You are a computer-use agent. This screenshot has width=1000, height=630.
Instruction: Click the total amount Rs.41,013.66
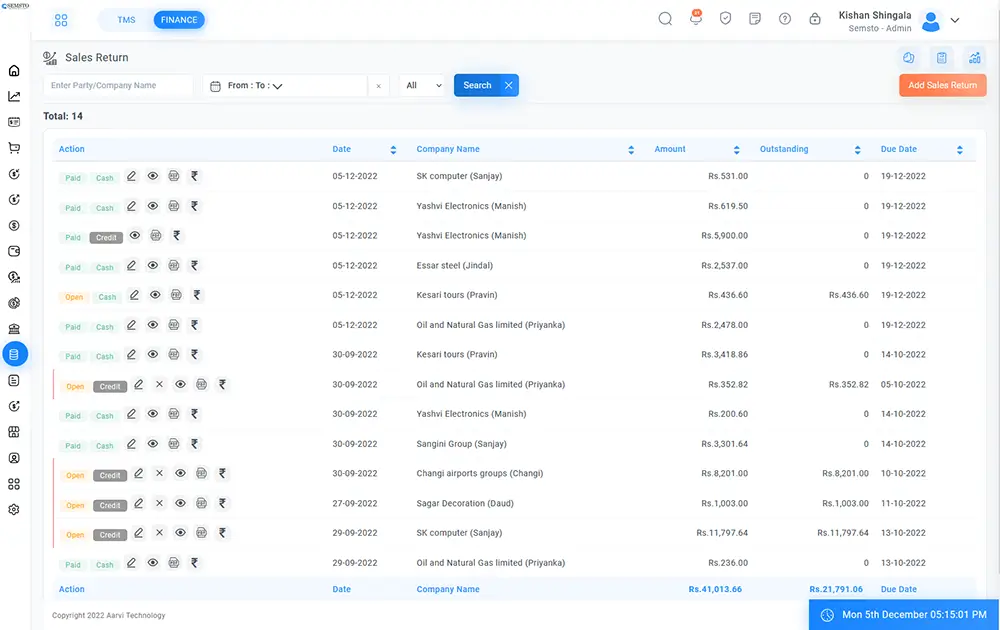[x=715, y=589]
